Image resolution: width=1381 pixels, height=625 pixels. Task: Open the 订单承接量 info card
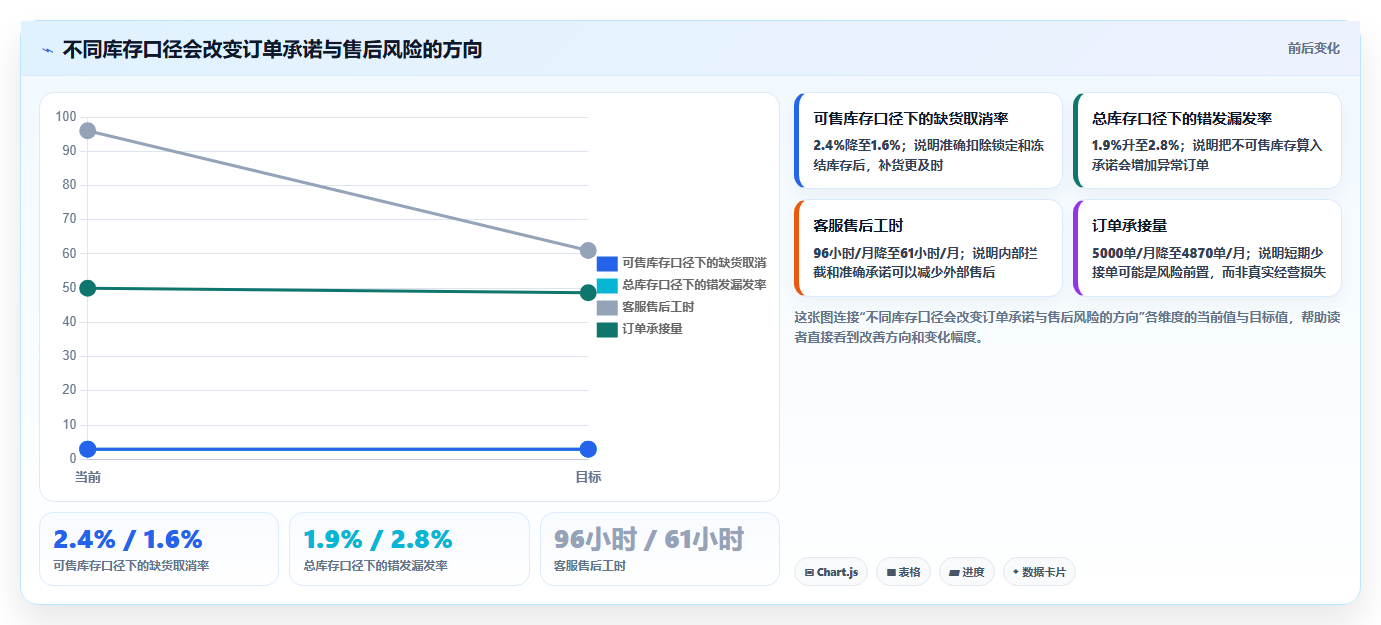(x=1207, y=248)
